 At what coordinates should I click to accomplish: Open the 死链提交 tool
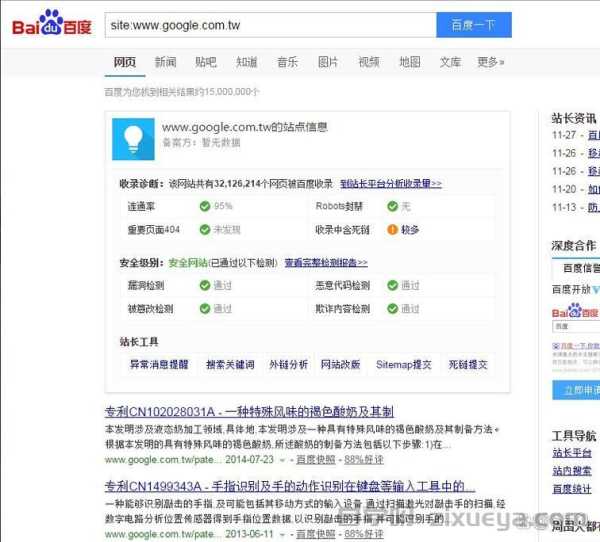click(x=468, y=364)
